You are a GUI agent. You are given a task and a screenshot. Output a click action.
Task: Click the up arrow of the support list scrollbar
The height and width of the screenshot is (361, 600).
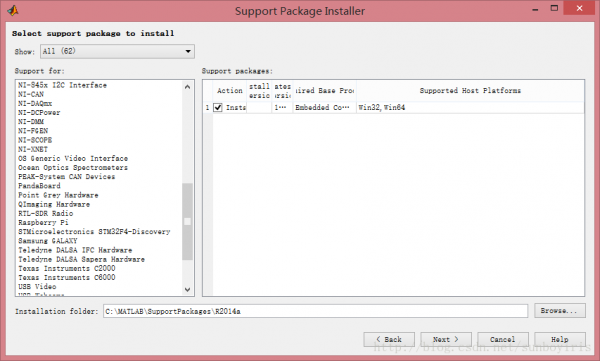point(187,87)
